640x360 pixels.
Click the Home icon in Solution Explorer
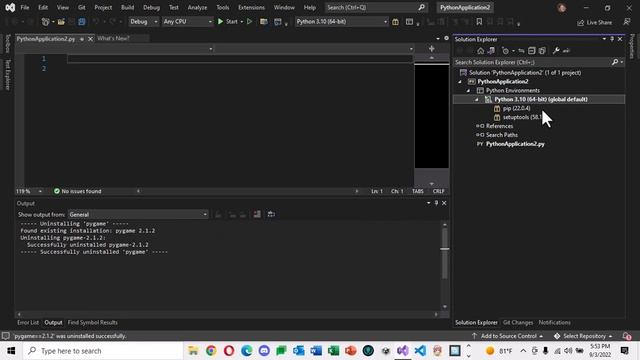(480, 51)
